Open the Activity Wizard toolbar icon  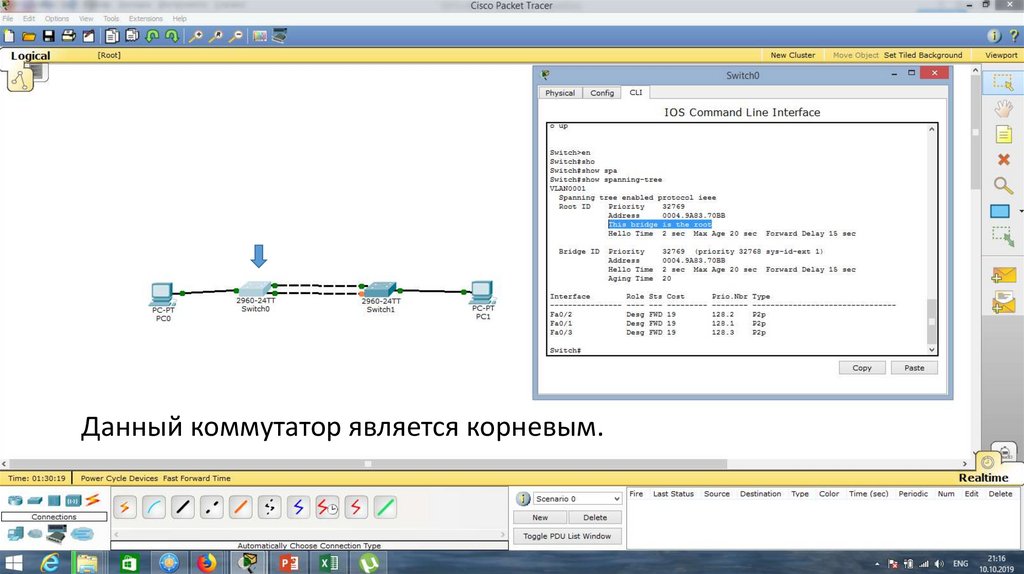[x=88, y=36]
